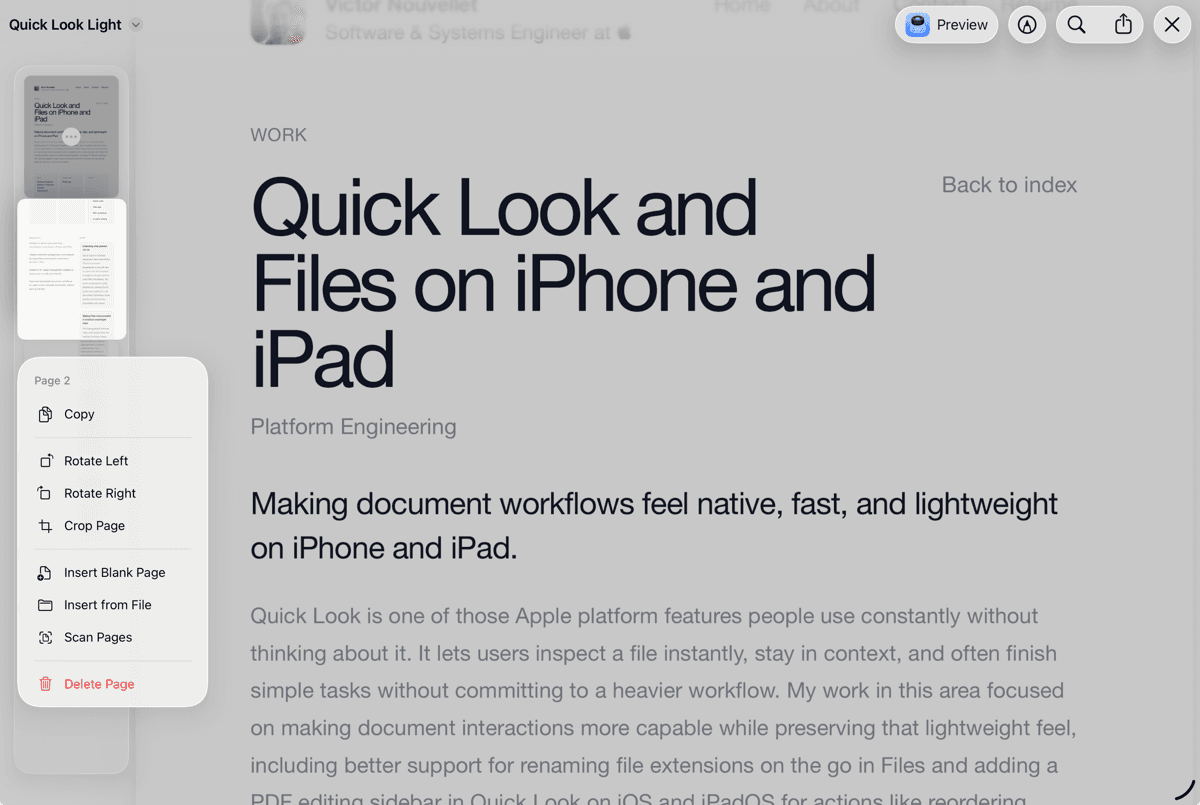Click the folder icon next to Insert from File
1200x805 pixels.
(x=48, y=604)
